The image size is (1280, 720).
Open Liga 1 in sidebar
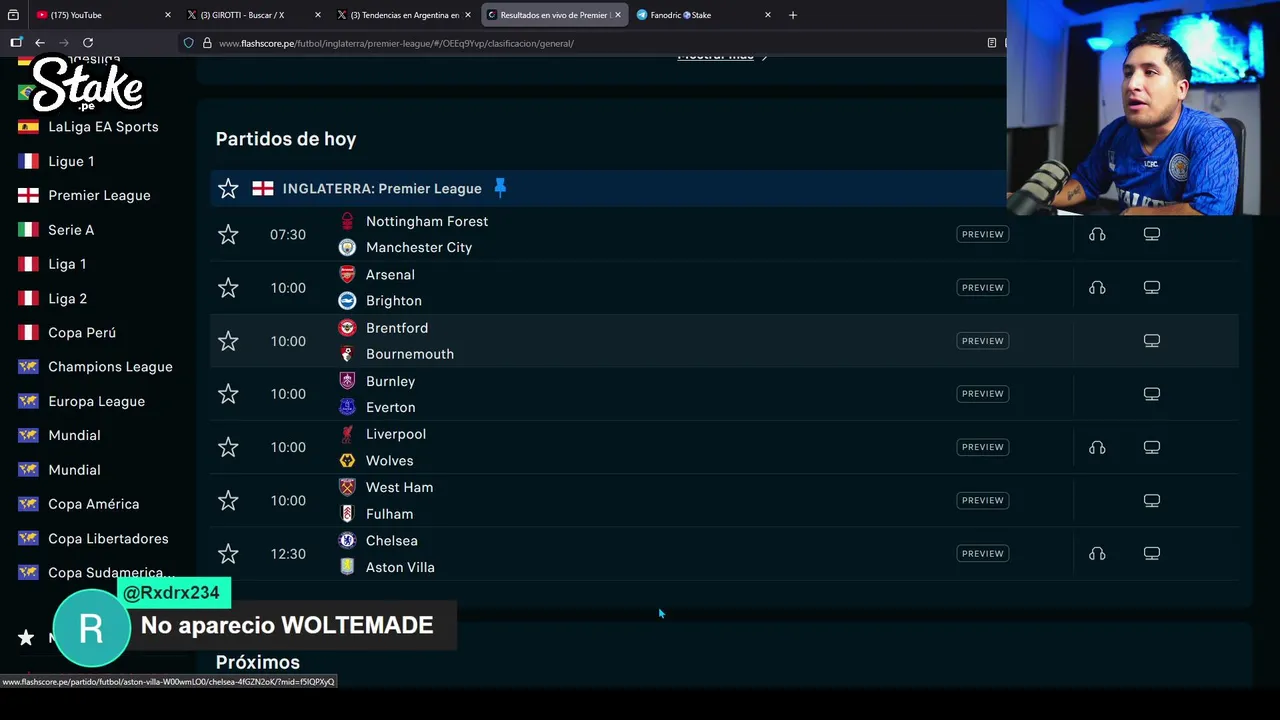coord(67,264)
